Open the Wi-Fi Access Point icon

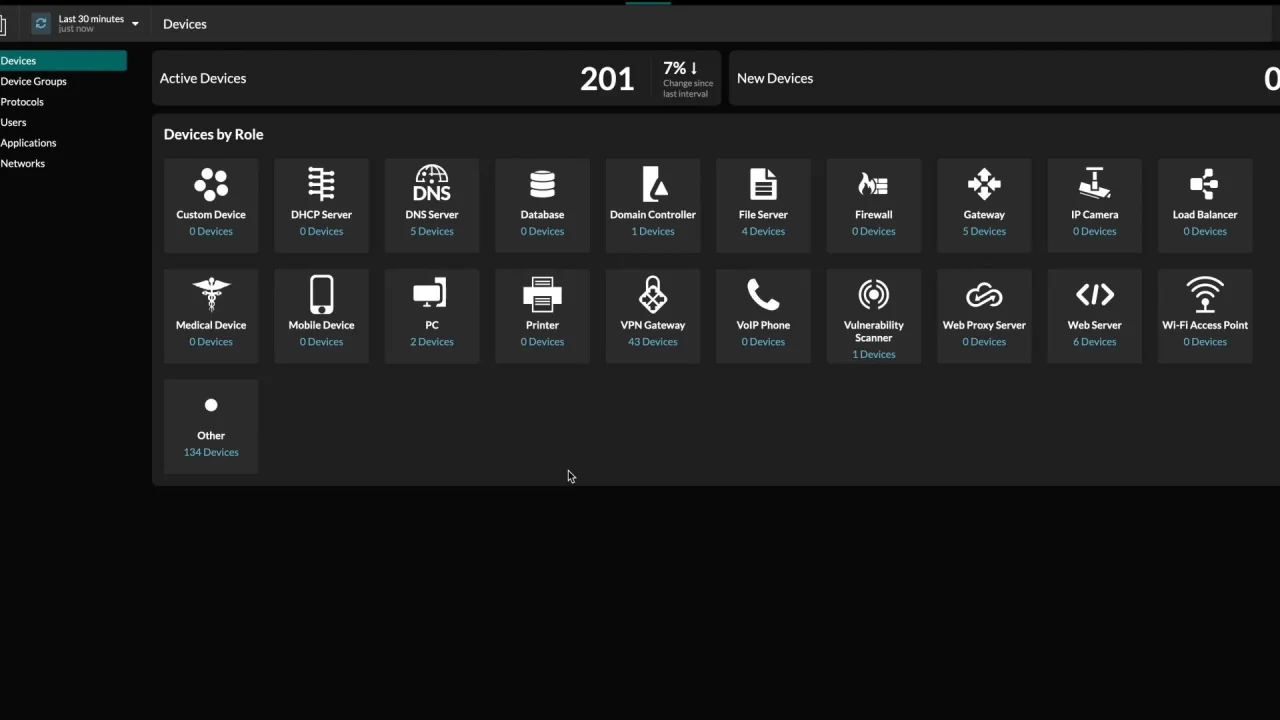tap(1205, 295)
